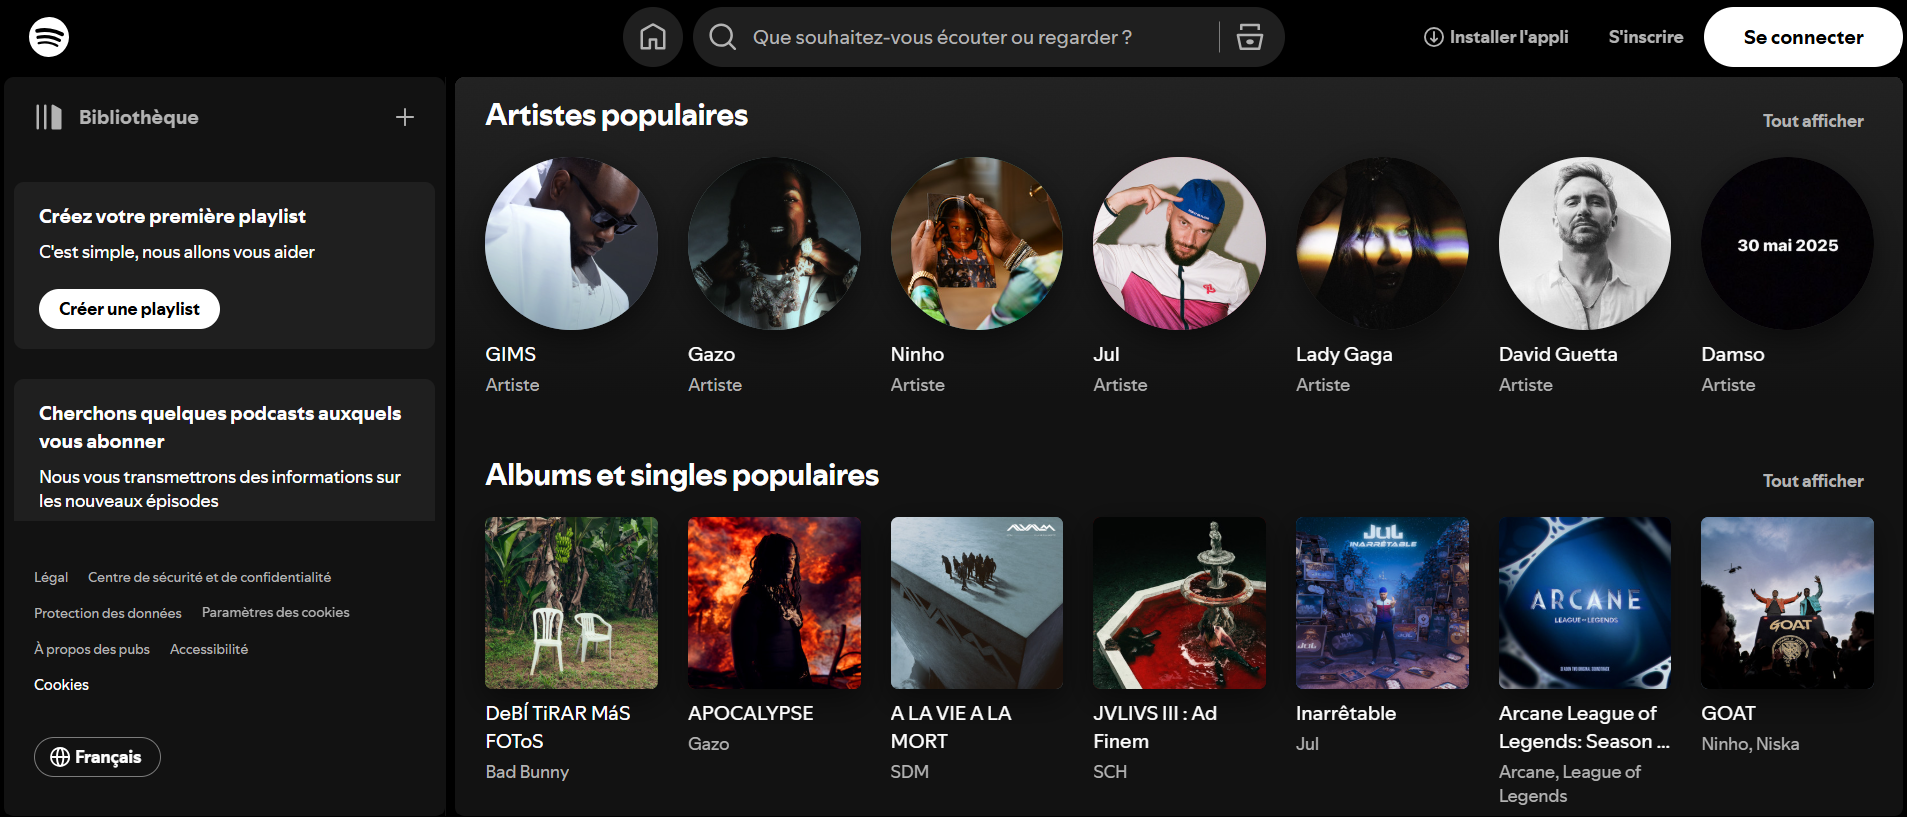Viewport: 1907px width, 817px height.
Task: Click the Spotify logo
Action: click(x=49, y=37)
